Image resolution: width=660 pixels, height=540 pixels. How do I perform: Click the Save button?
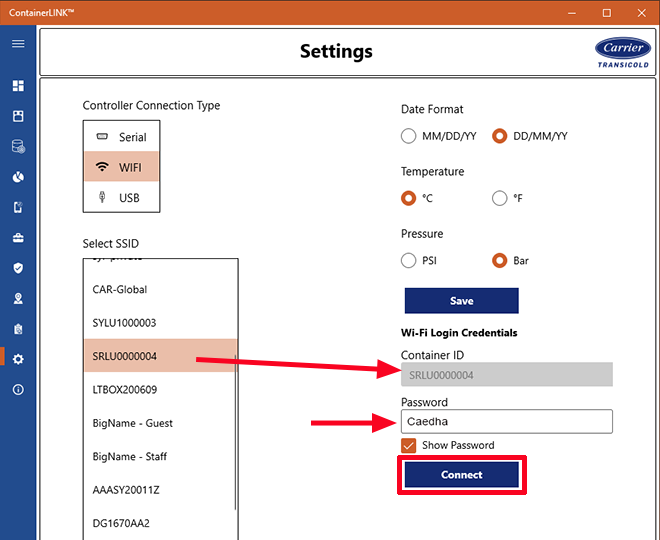point(461,301)
